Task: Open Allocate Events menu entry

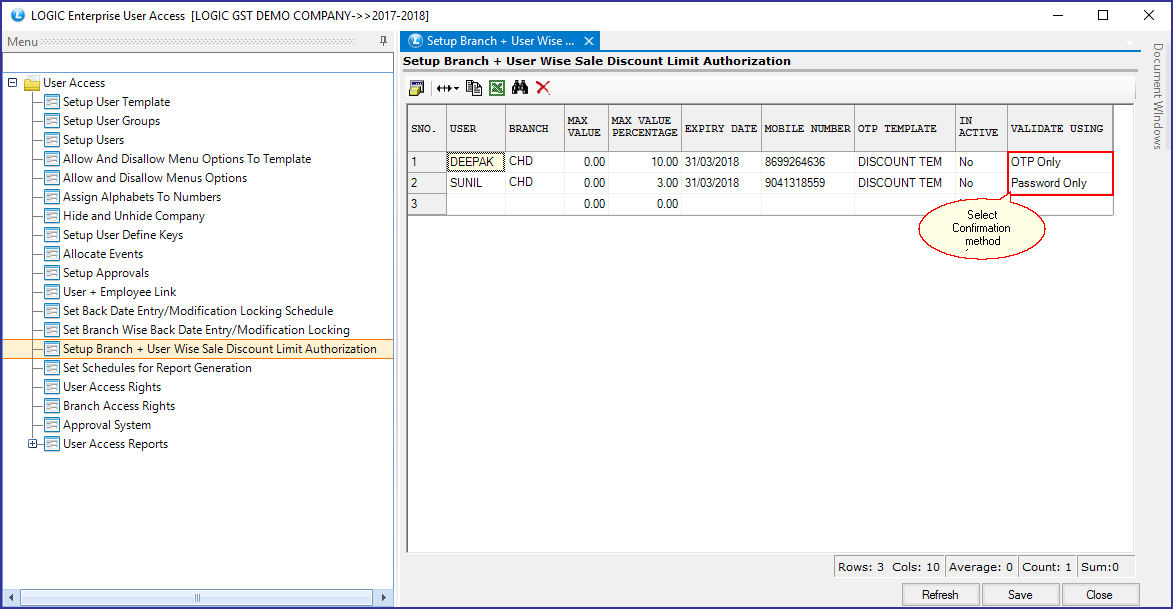Action: (x=102, y=254)
